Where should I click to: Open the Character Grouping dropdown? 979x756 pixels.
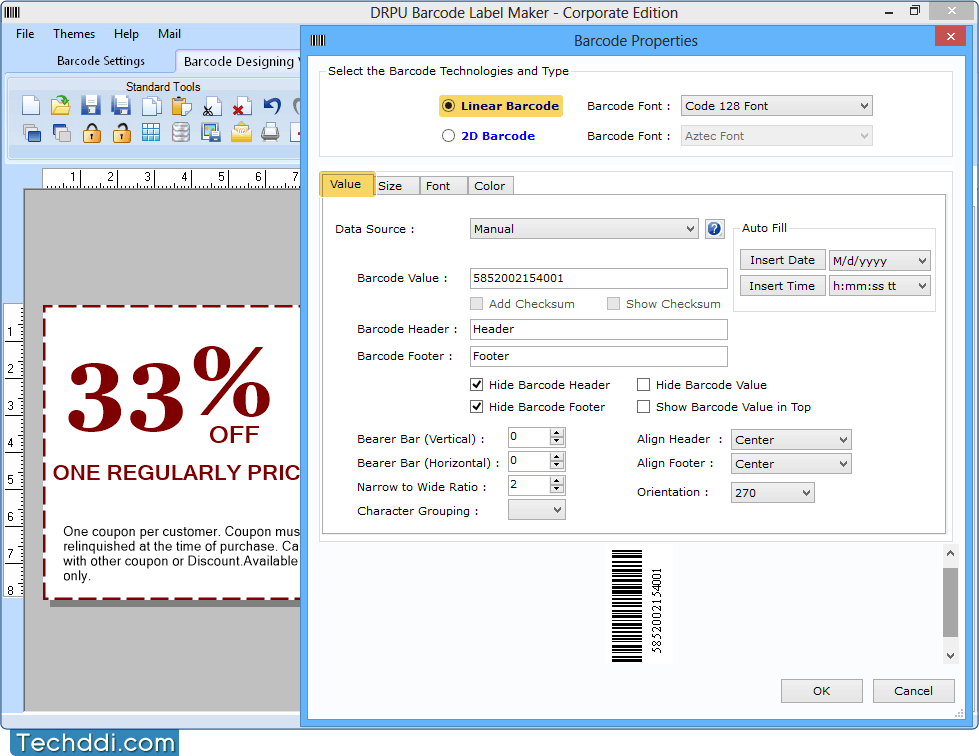click(x=536, y=510)
